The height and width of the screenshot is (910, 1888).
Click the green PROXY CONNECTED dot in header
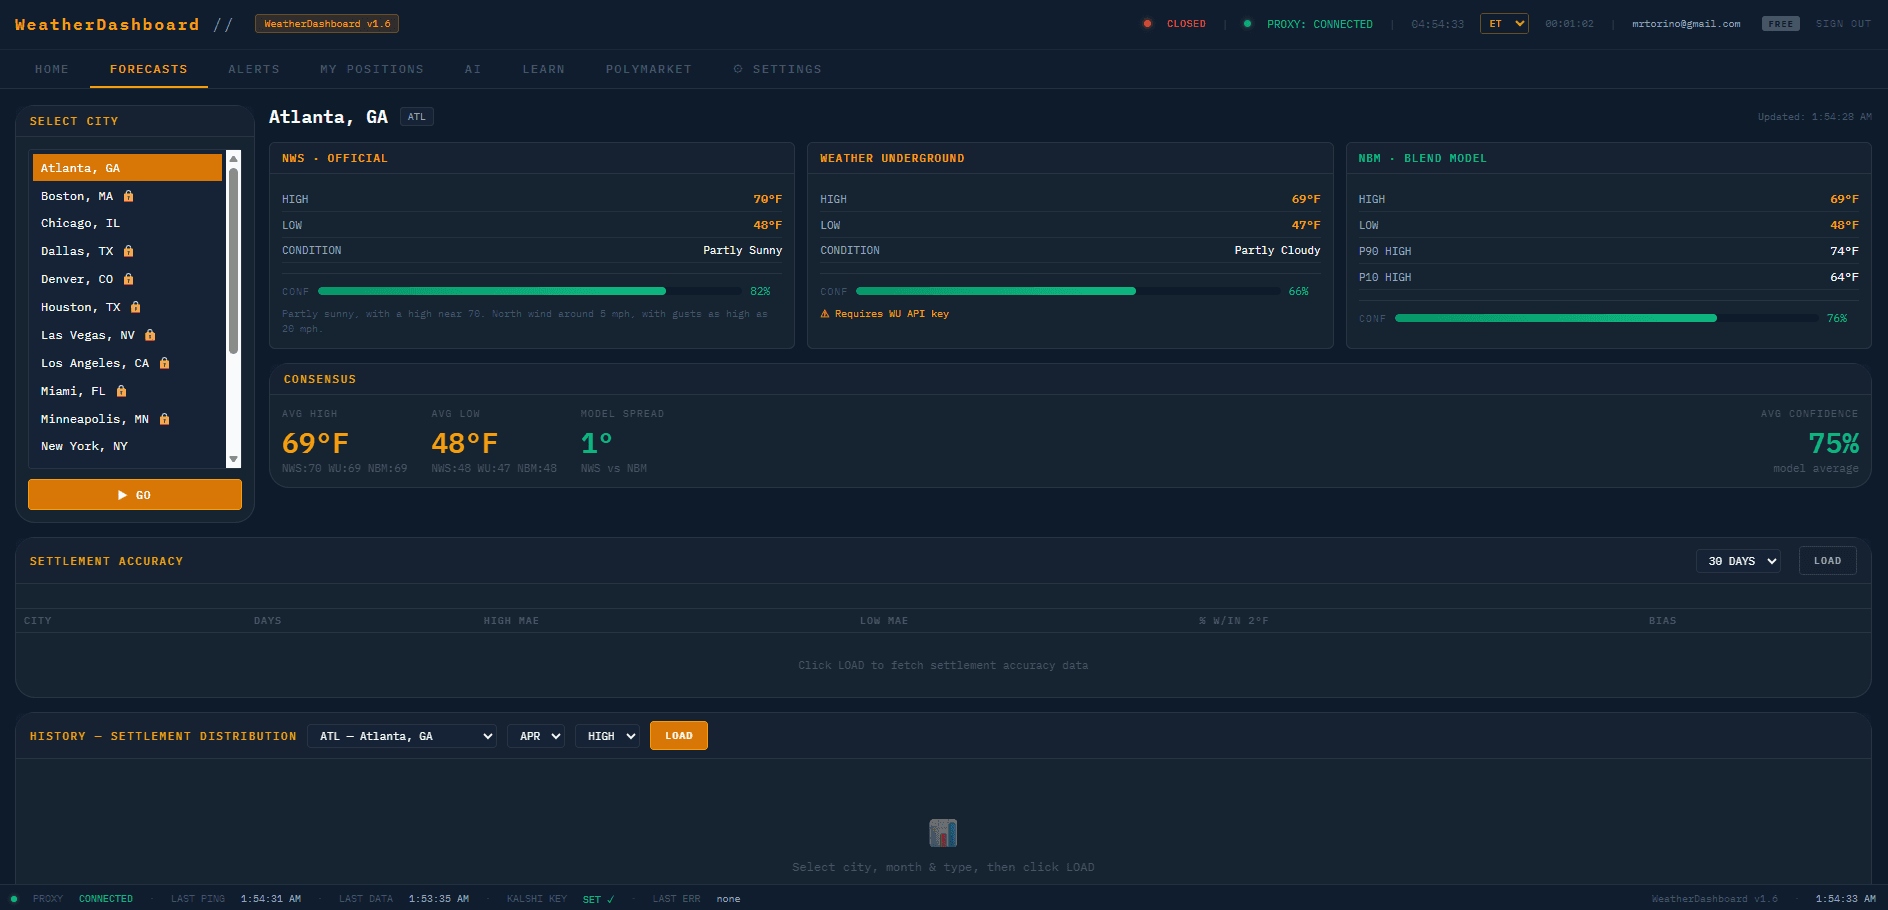[1246, 22]
